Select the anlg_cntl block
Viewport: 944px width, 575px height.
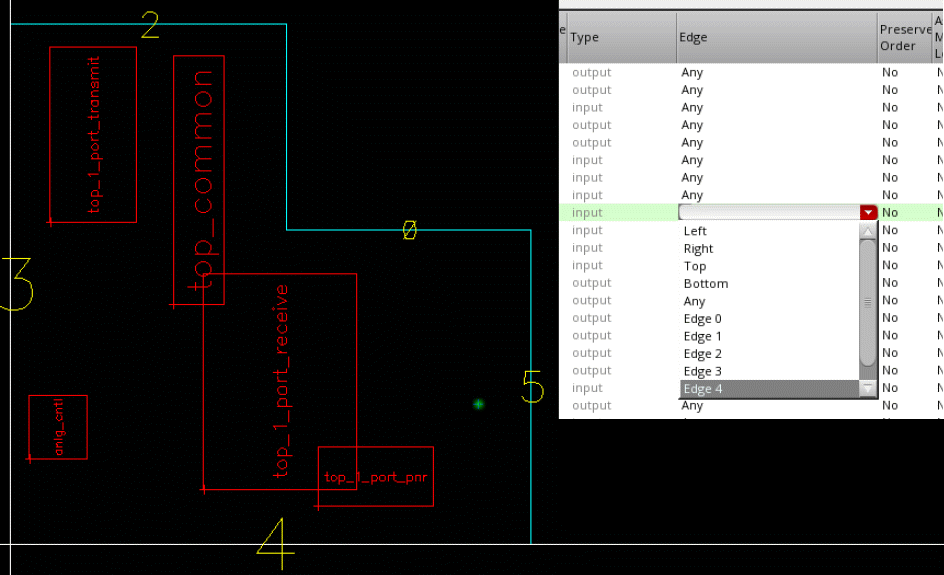pos(58,427)
